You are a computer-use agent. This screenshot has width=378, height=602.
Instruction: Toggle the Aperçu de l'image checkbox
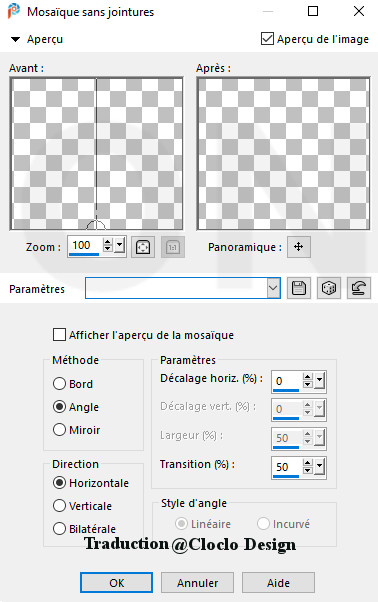(267, 39)
